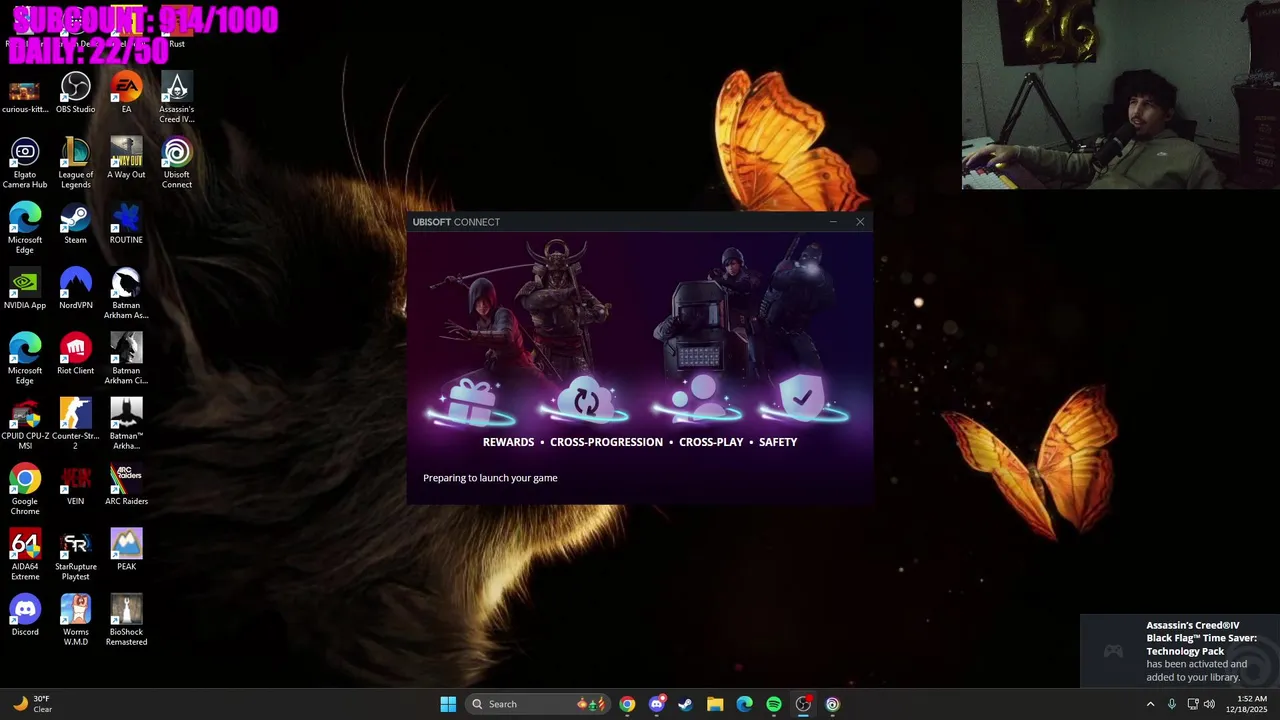Switch to OBS Studio in the taskbar
This screenshot has width=1280, height=720.
coord(803,704)
